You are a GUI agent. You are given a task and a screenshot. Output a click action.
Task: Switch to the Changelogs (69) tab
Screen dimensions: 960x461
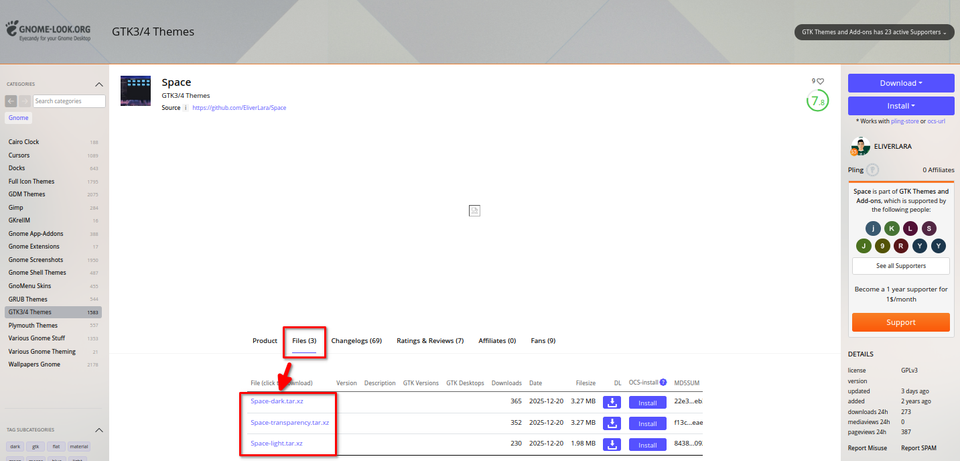point(356,341)
